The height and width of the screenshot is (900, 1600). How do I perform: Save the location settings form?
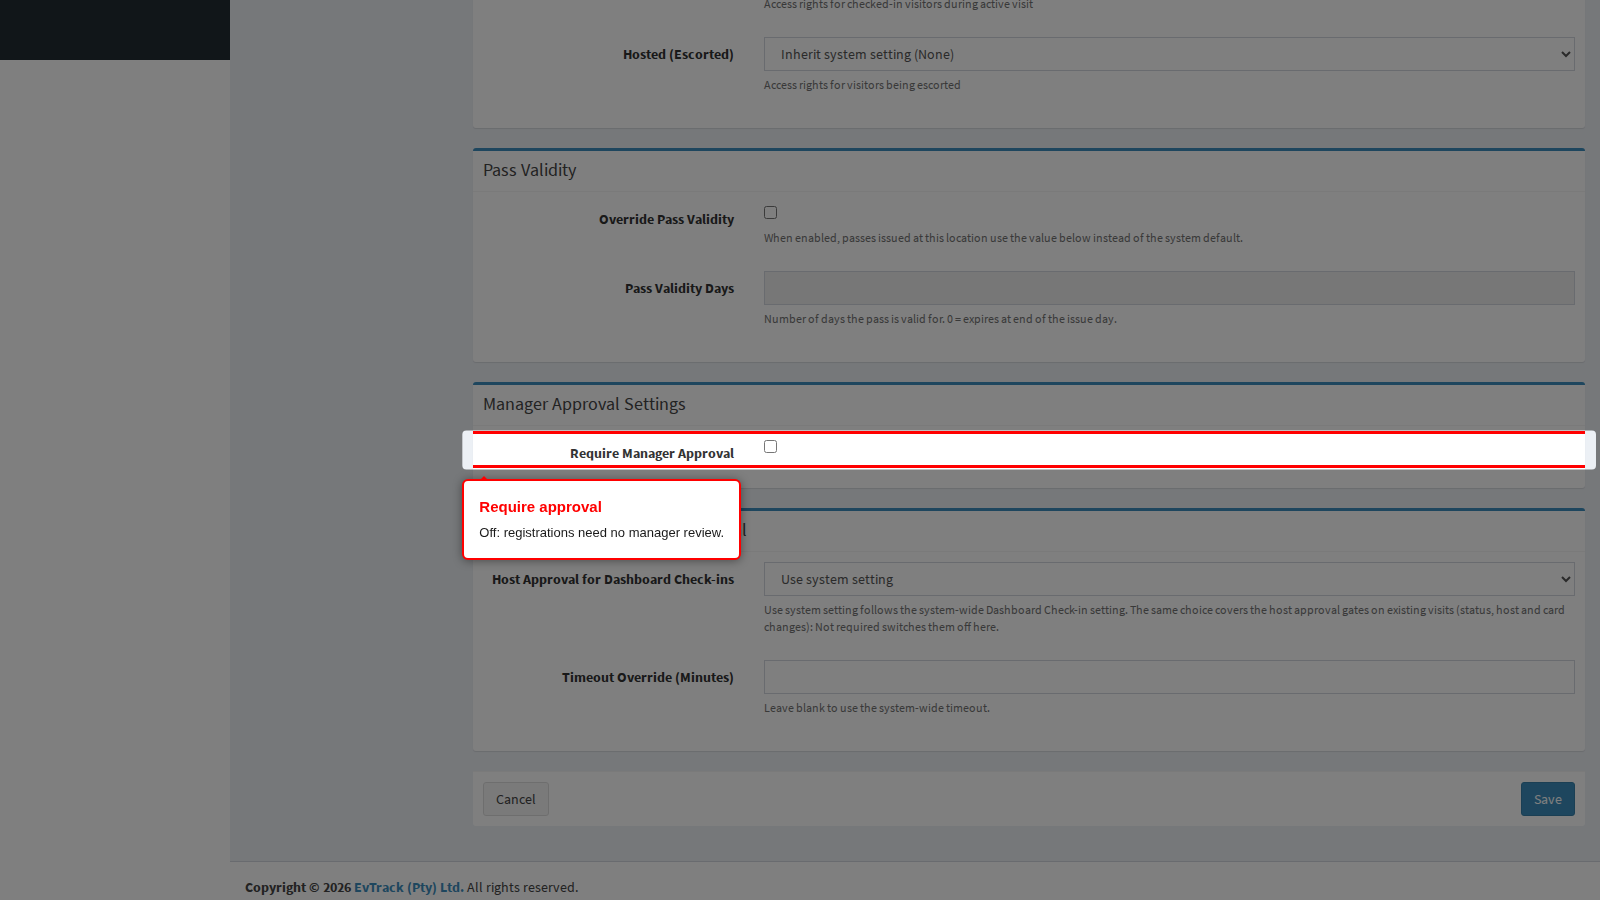point(1548,799)
